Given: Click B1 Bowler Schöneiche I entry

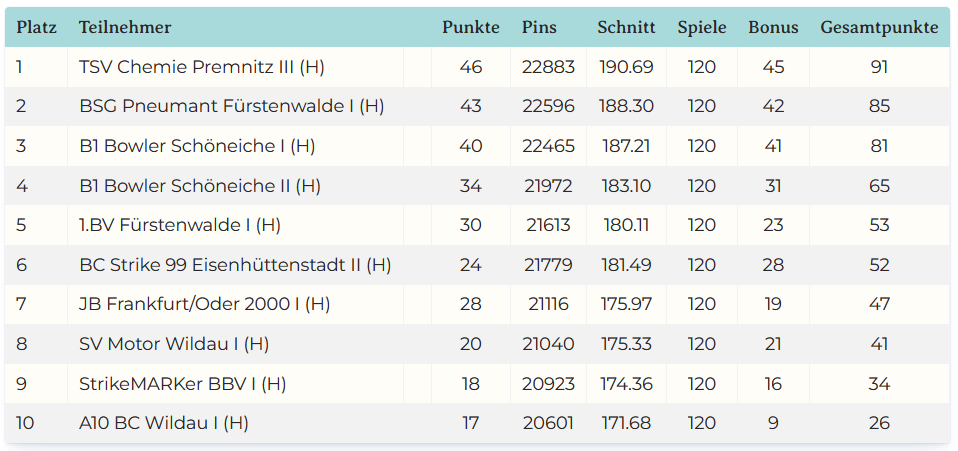Looking at the screenshot, I should pyautogui.click(x=197, y=146).
